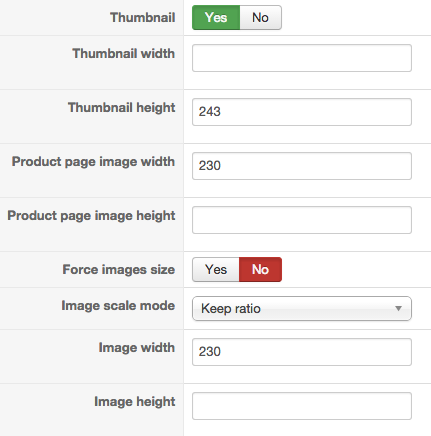This screenshot has height=436, width=431.
Task: Enable Force images size with Yes
Action: point(216,269)
